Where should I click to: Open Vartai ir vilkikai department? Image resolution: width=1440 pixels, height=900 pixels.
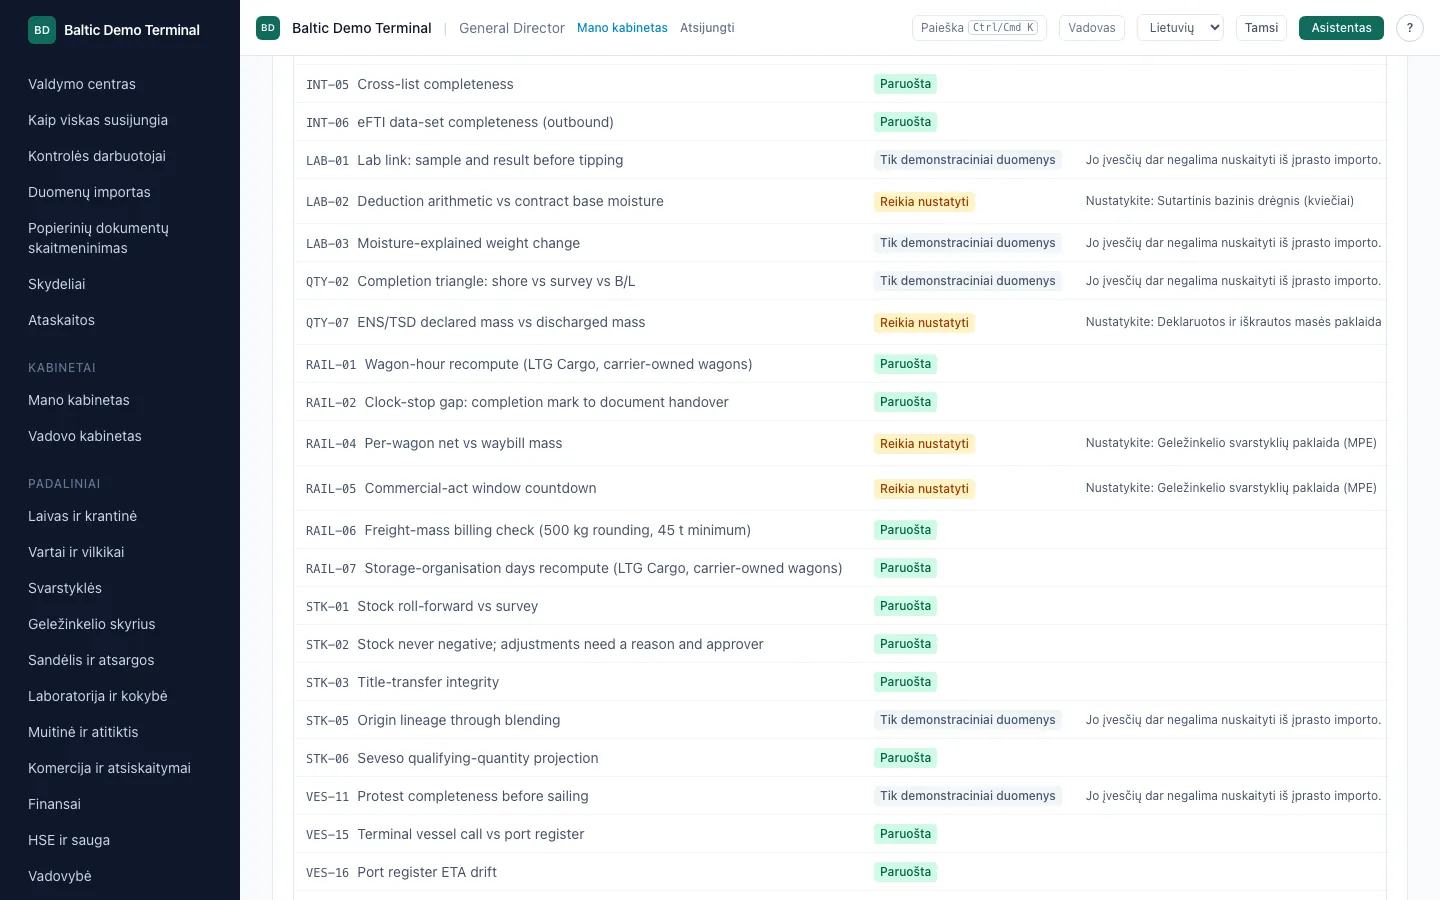click(76, 552)
